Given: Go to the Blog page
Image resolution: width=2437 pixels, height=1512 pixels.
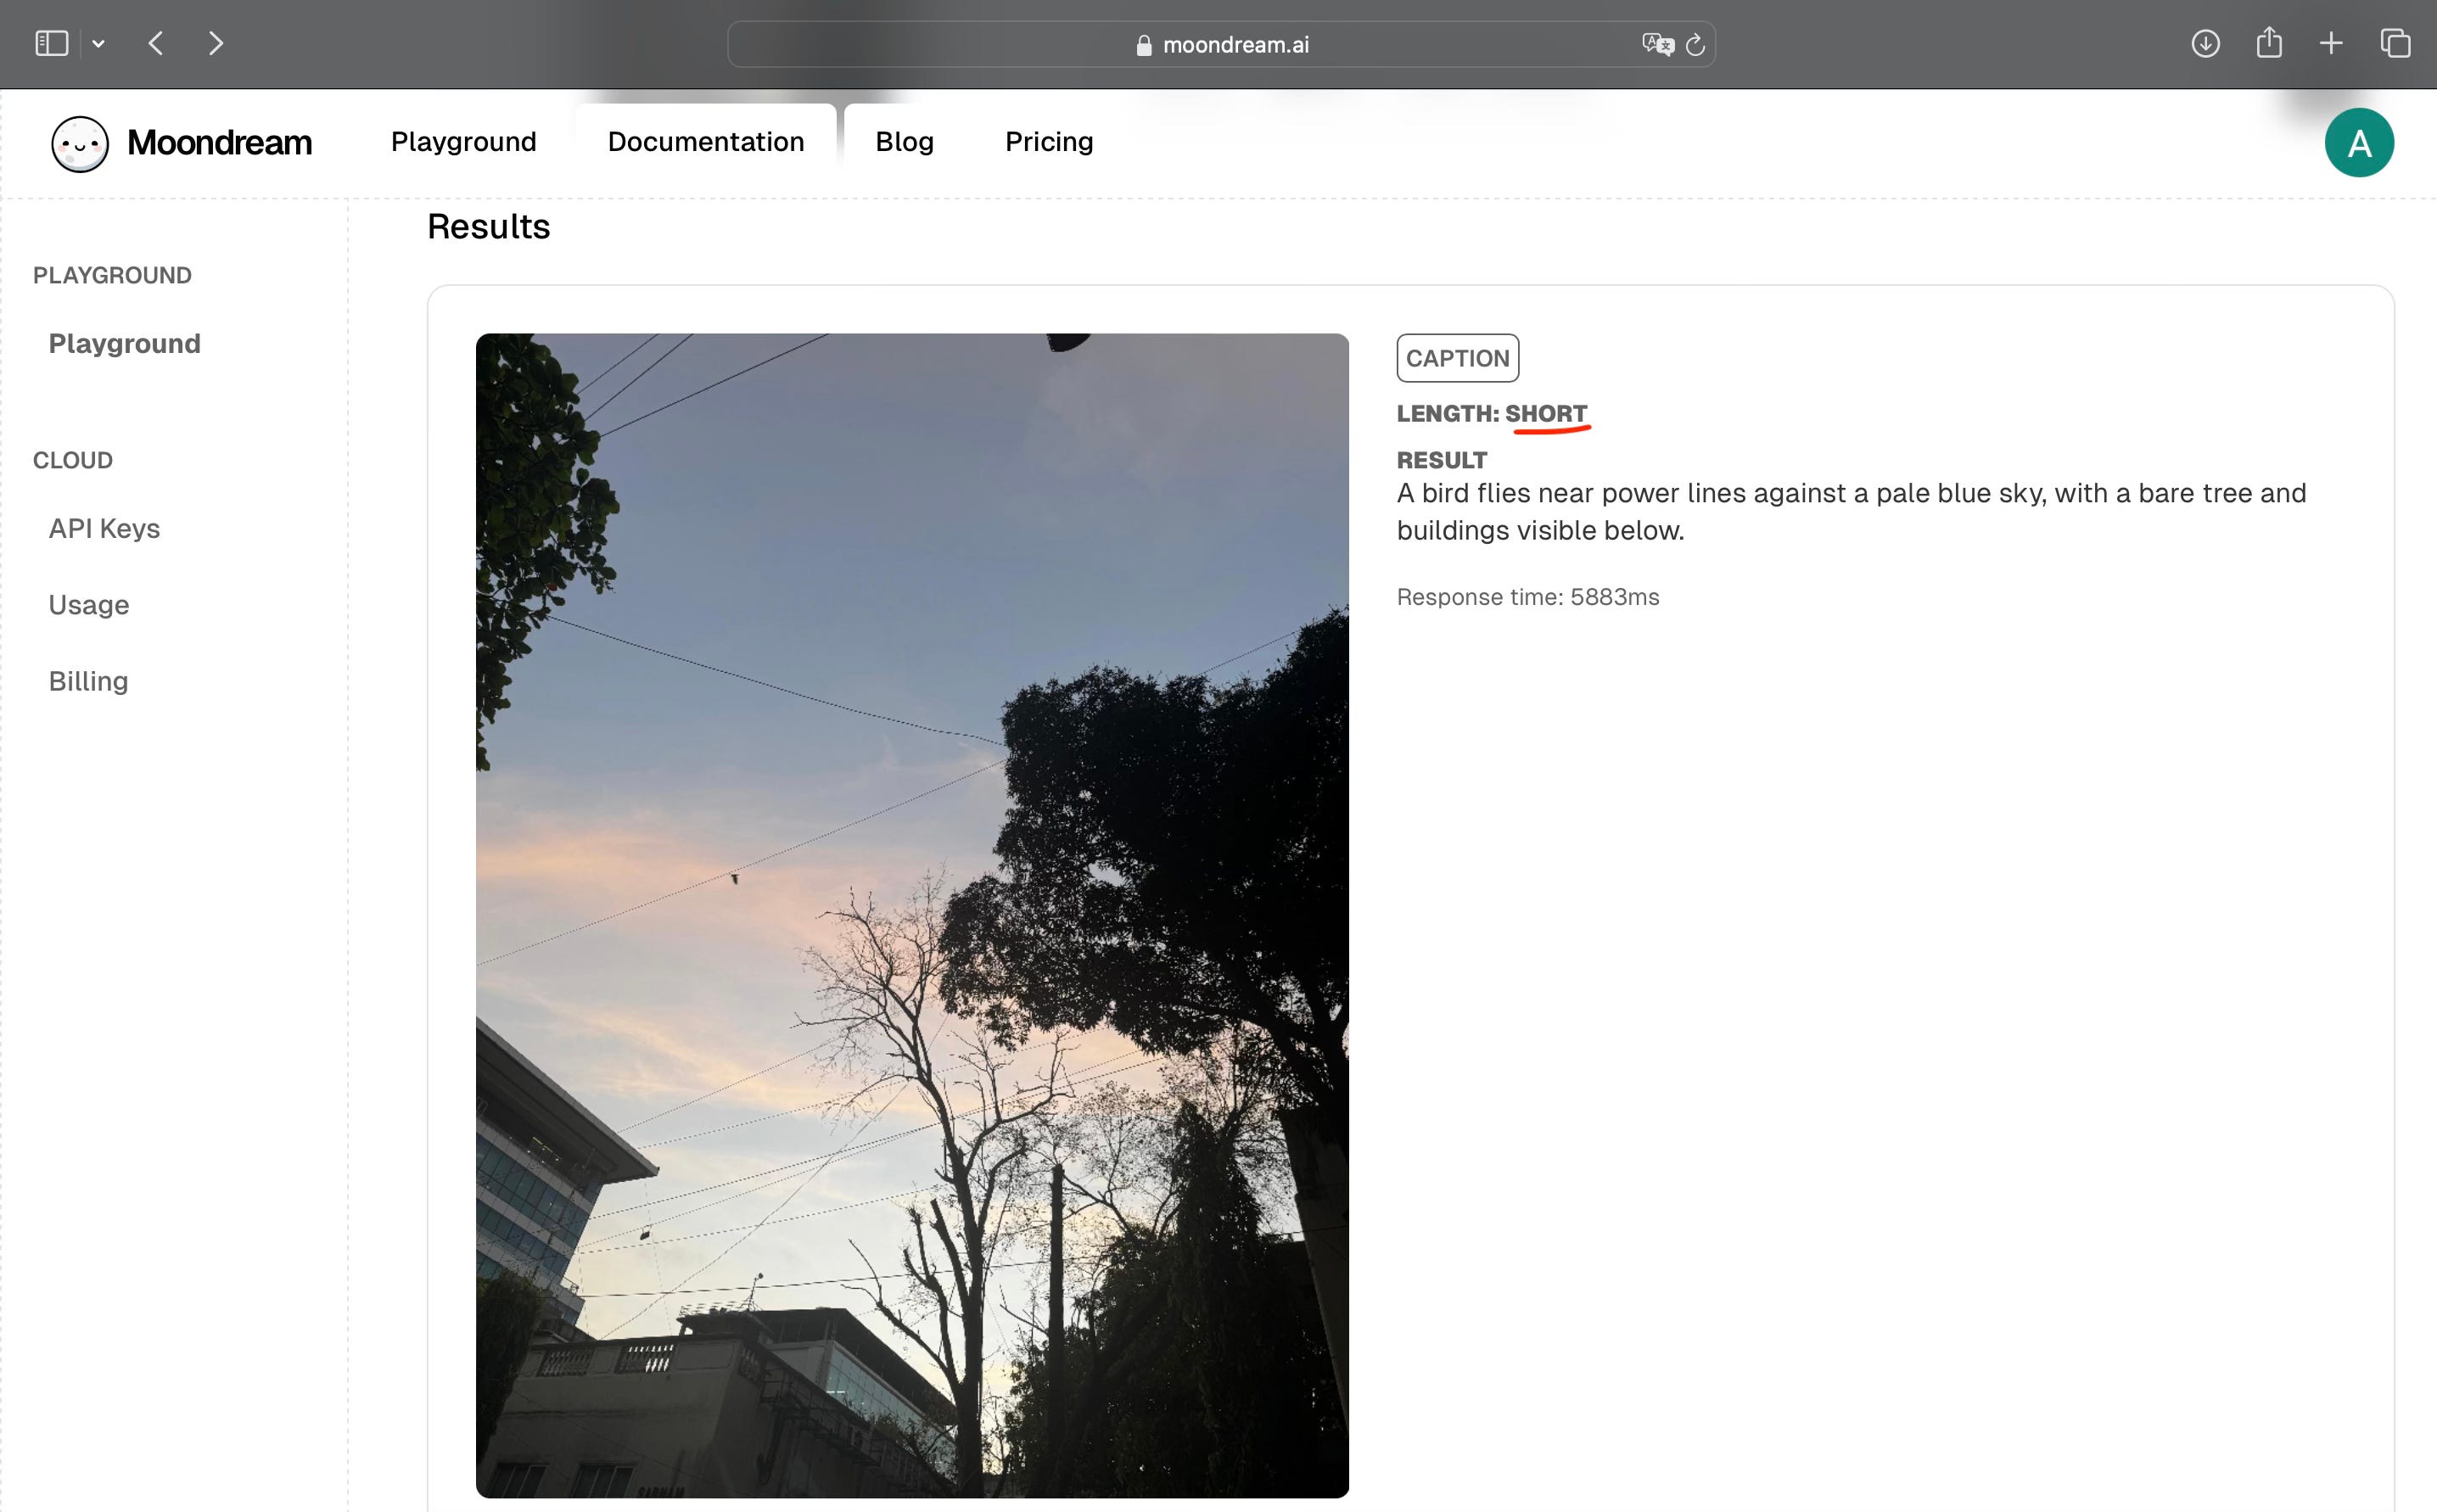Looking at the screenshot, I should [x=904, y=142].
